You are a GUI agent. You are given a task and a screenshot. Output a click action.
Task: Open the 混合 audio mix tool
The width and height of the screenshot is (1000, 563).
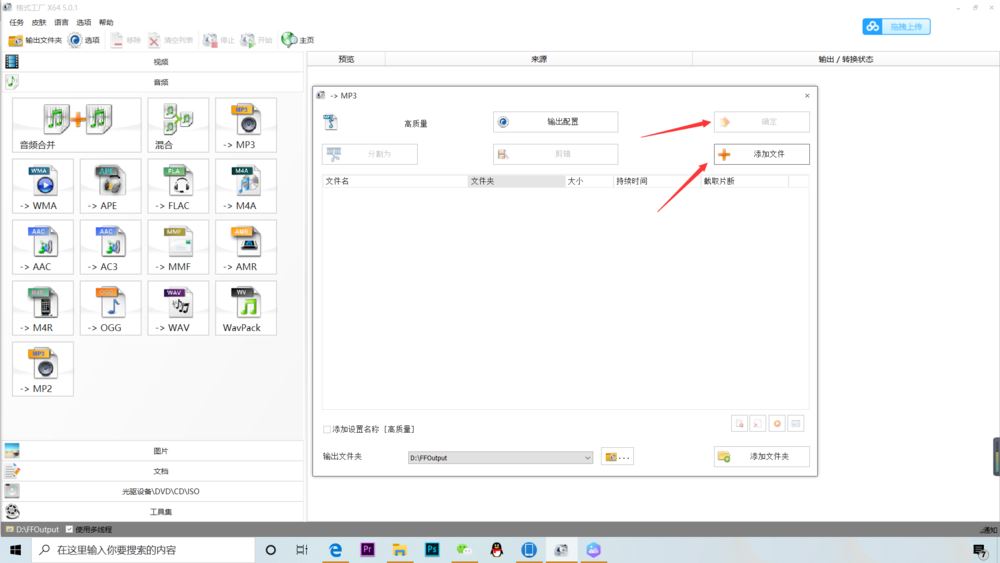click(x=178, y=125)
